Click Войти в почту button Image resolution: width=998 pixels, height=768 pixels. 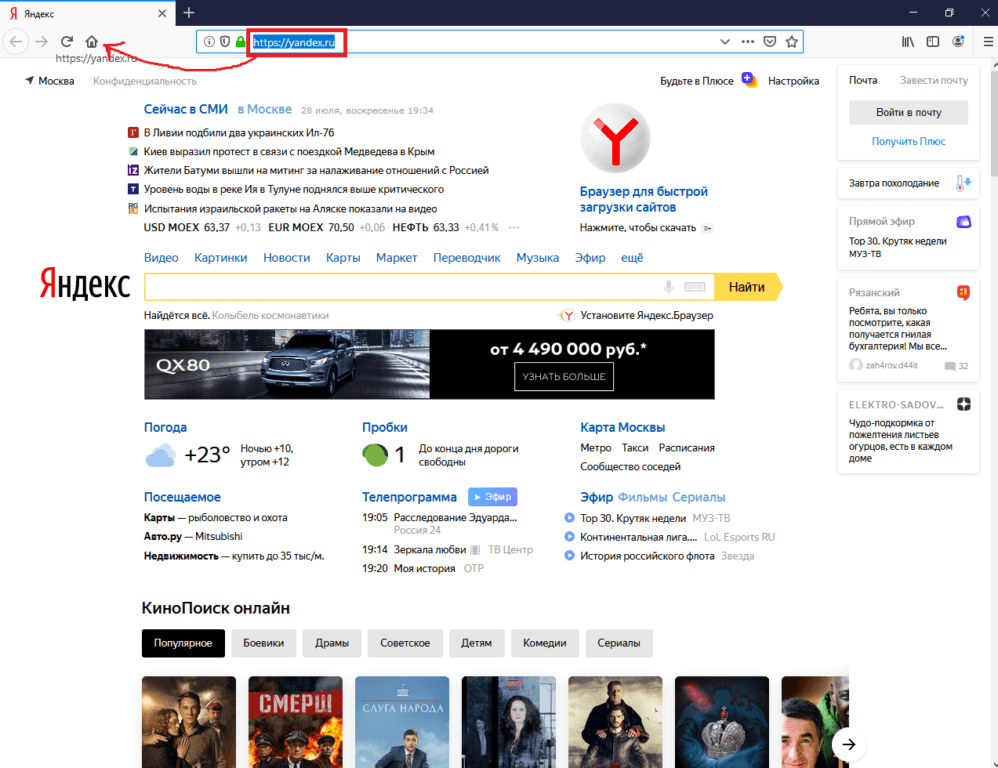(908, 113)
